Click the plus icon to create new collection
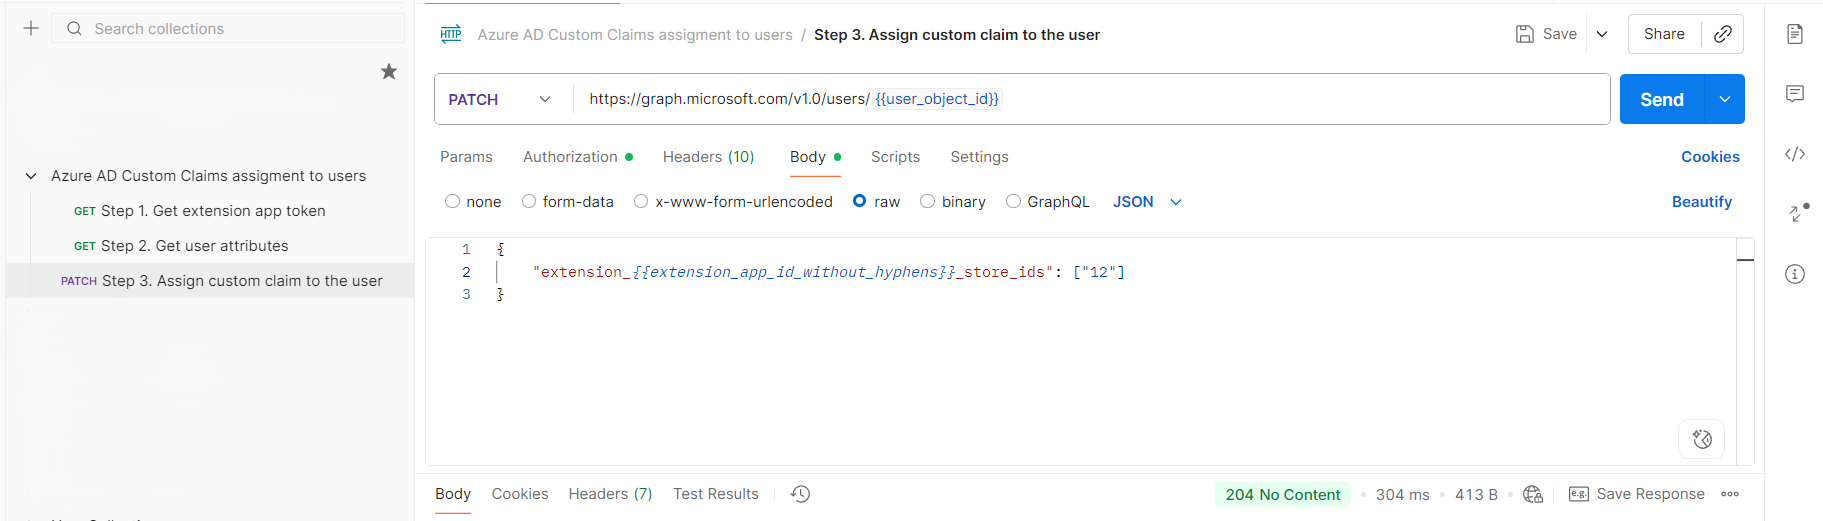Image resolution: width=1823 pixels, height=521 pixels. point(31,28)
